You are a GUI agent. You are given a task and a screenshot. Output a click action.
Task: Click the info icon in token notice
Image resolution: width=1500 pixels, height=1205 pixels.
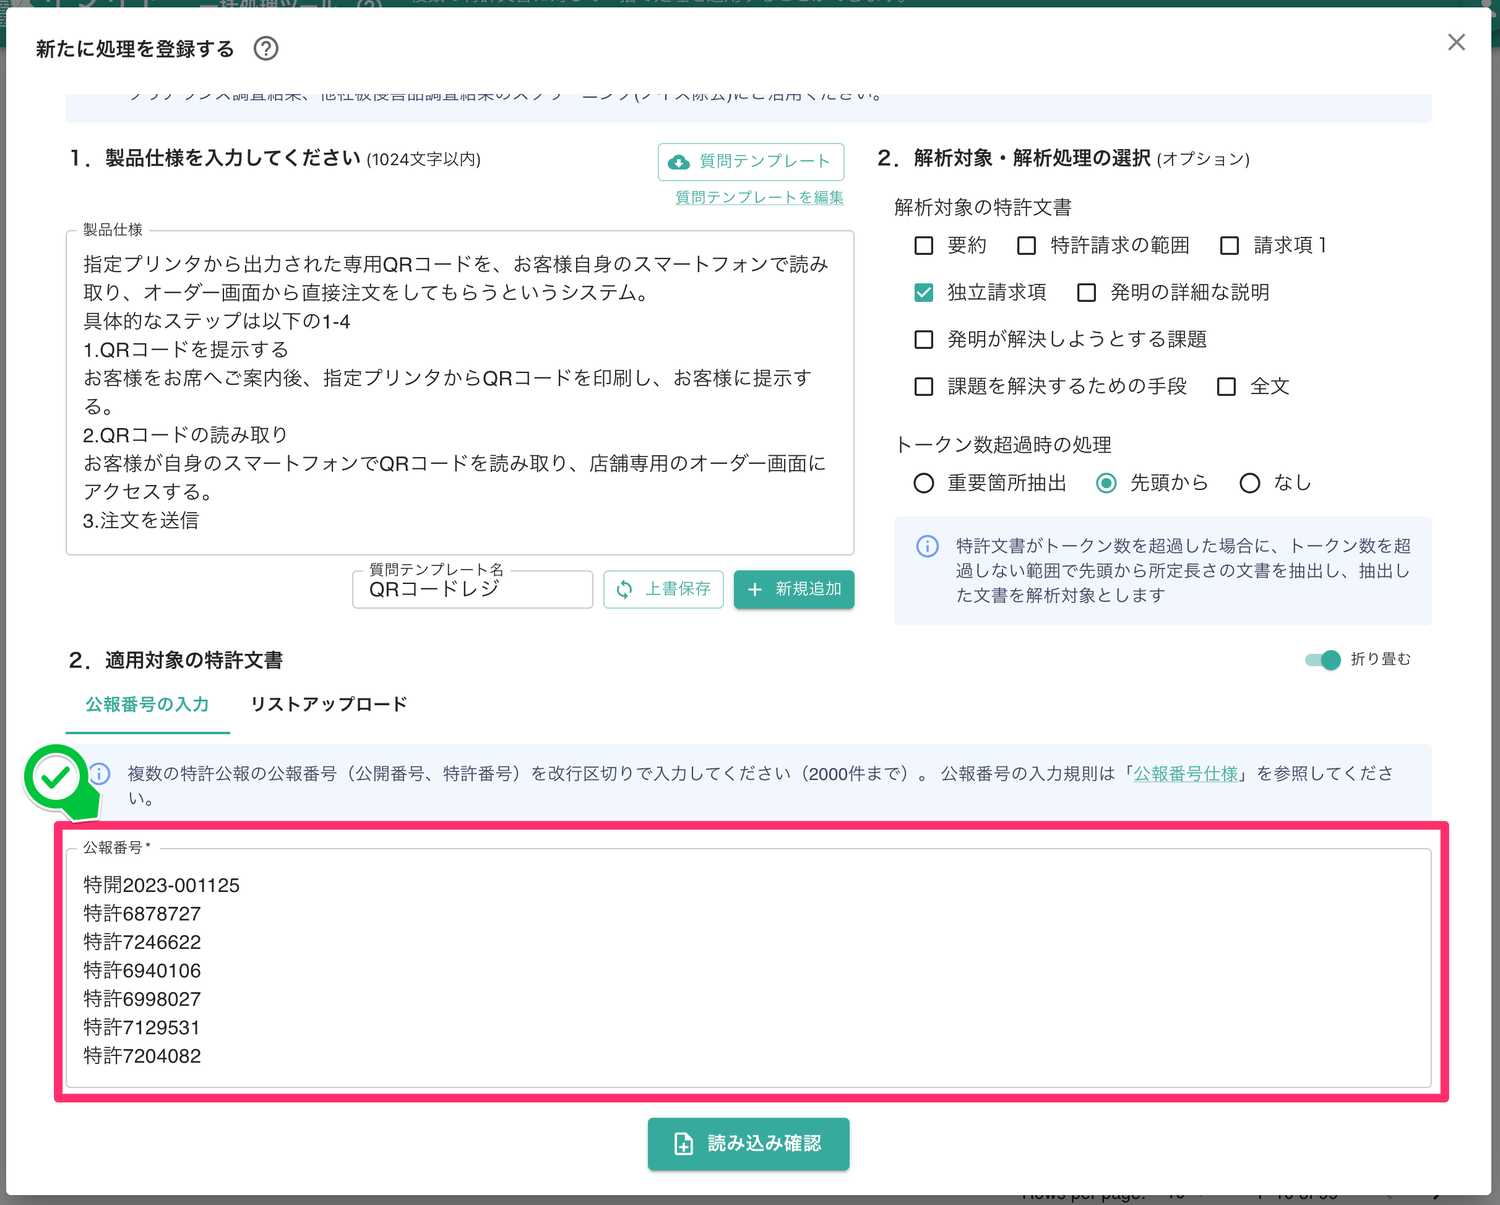[x=927, y=546]
